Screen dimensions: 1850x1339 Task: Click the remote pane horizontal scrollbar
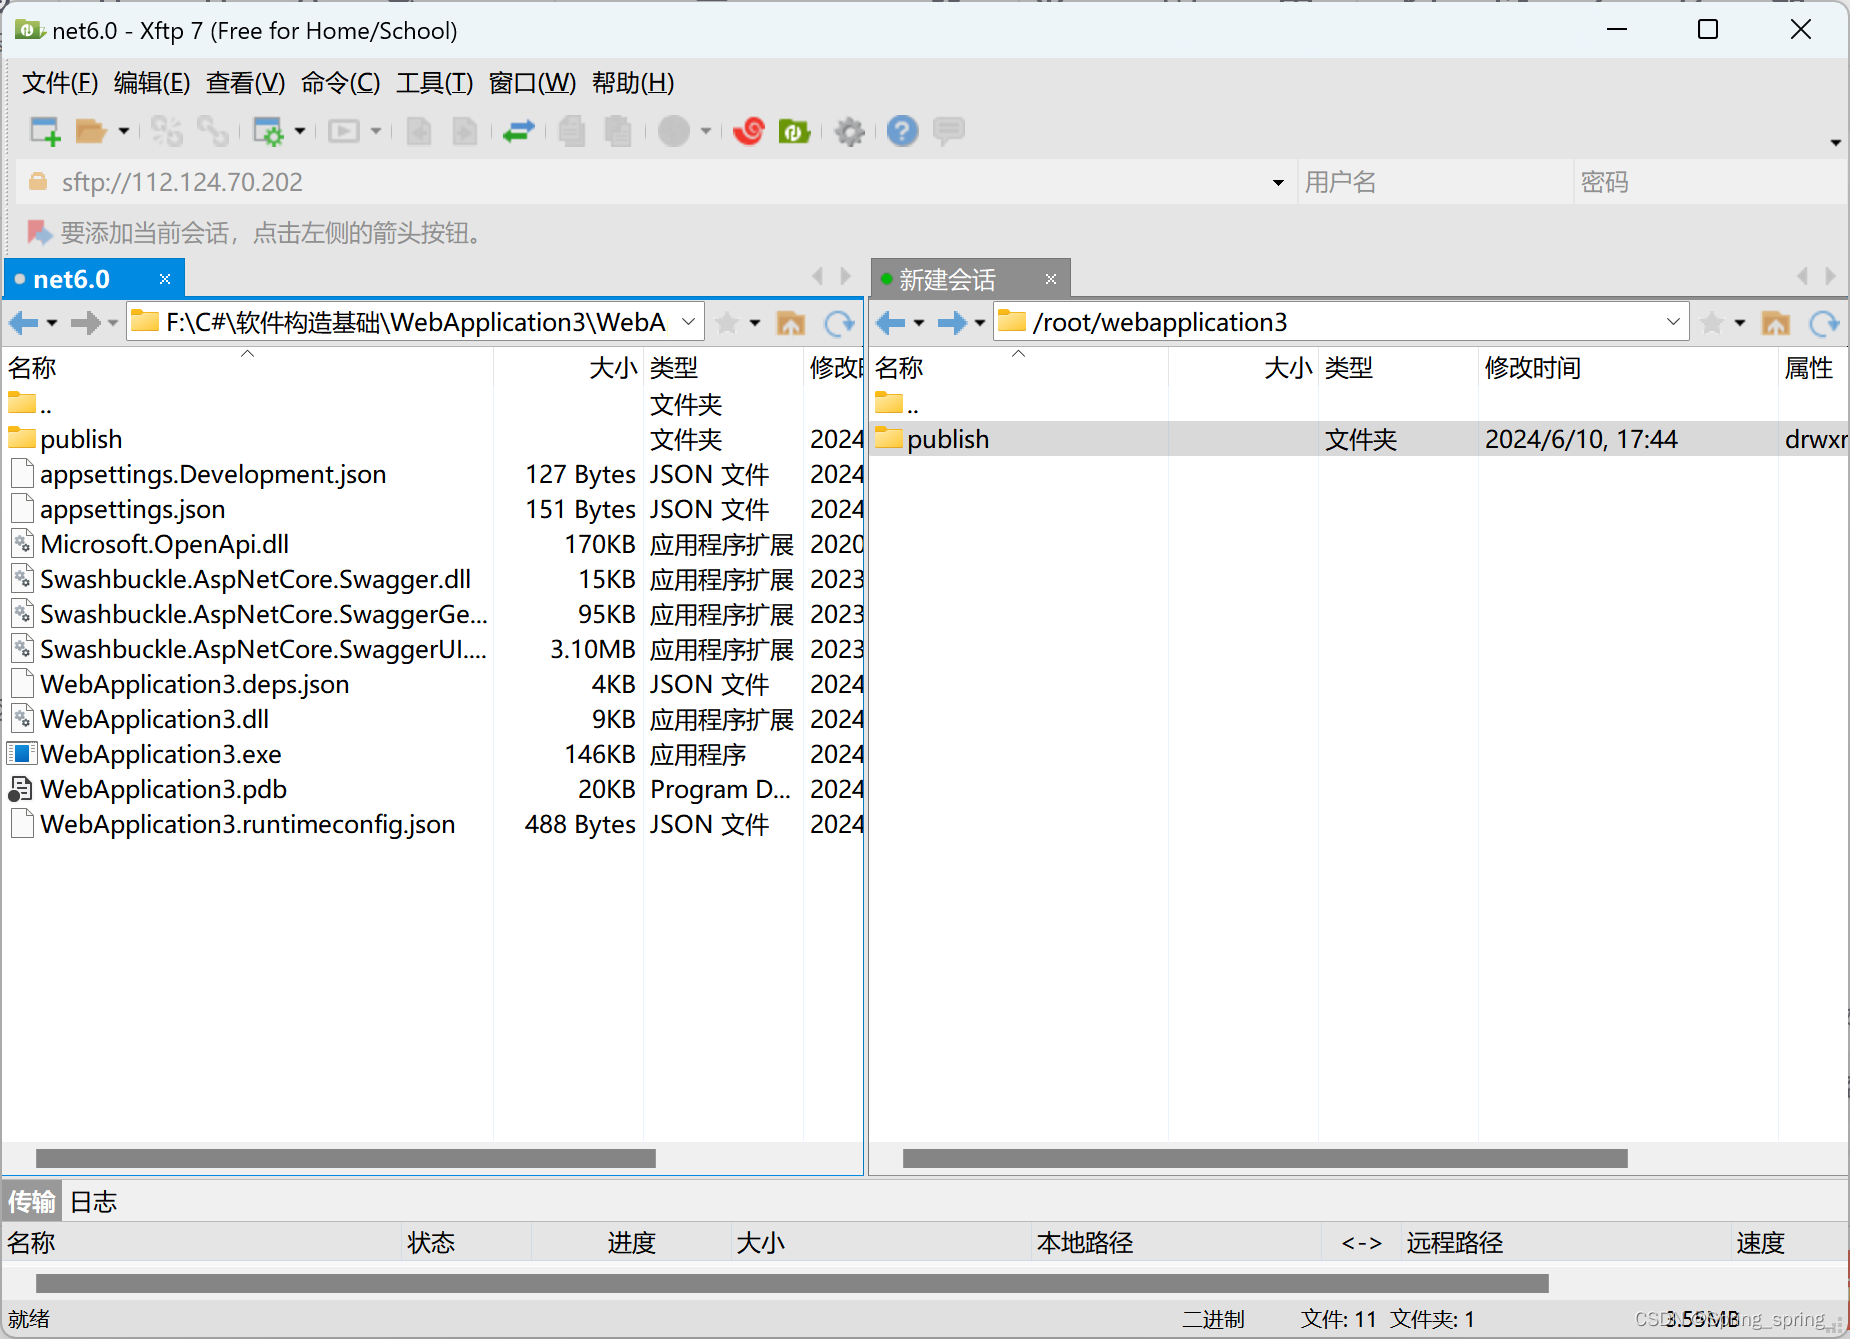pos(1265,1158)
